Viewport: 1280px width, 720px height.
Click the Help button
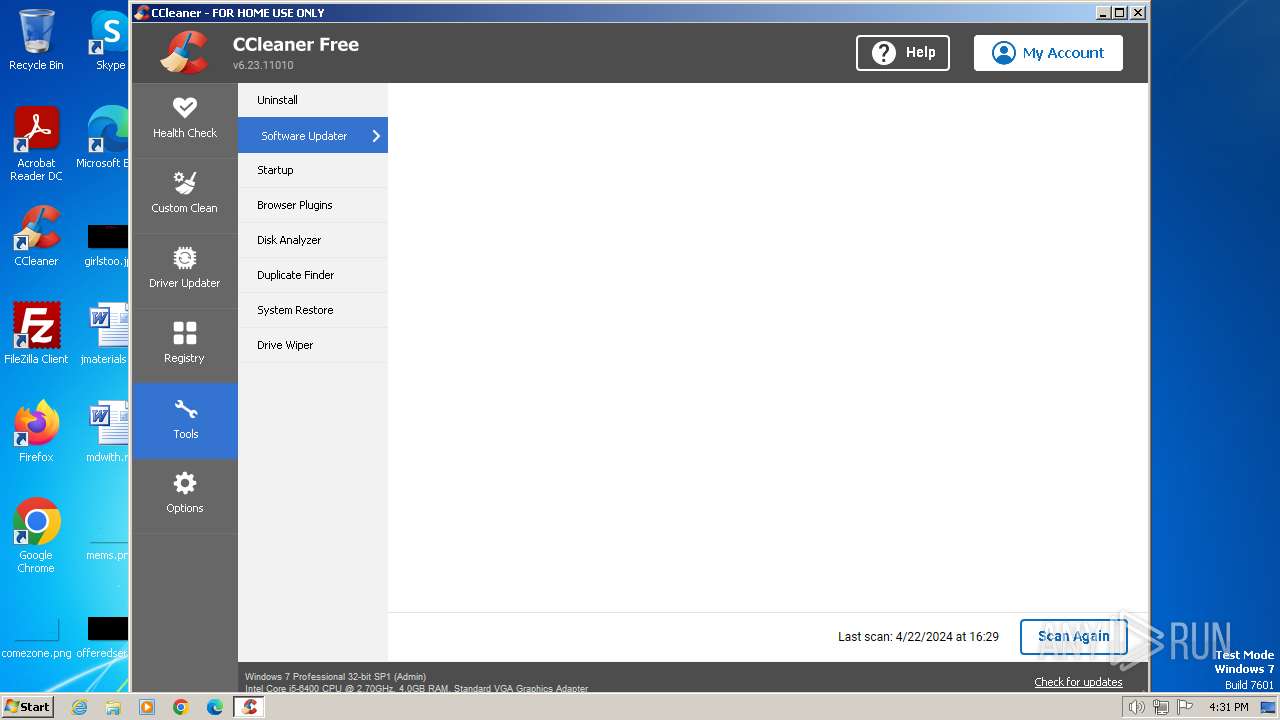(903, 53)
